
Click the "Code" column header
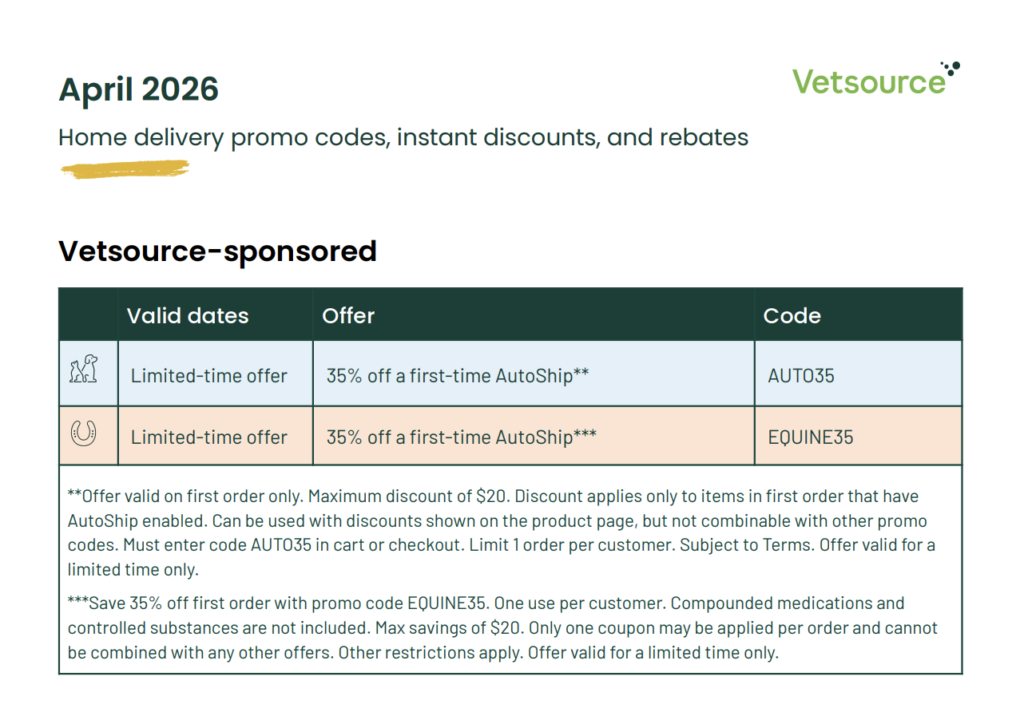pos(792,316)
